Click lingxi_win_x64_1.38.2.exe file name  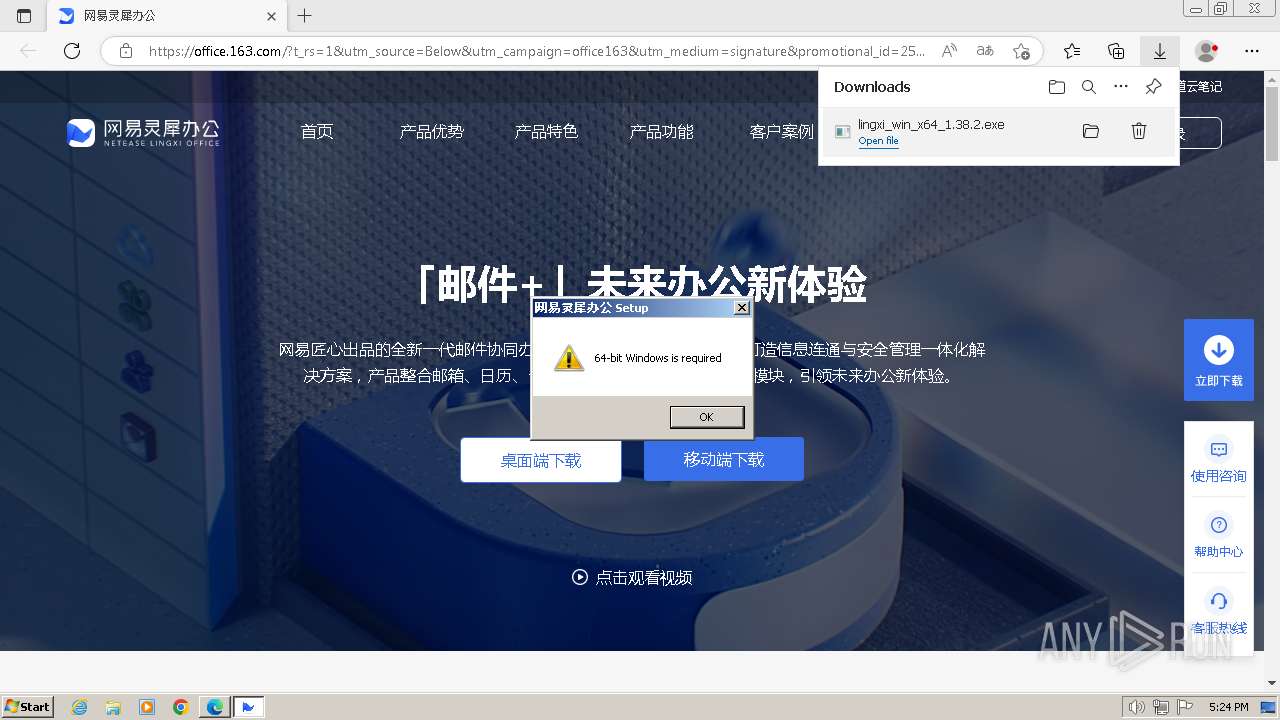[931, 125]
